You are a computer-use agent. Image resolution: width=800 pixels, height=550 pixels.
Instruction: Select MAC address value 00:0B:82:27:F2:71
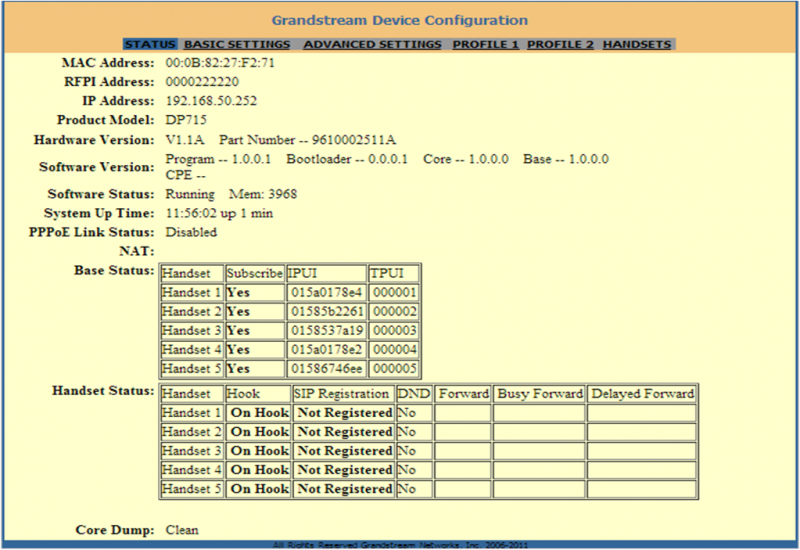coord(220,63)
